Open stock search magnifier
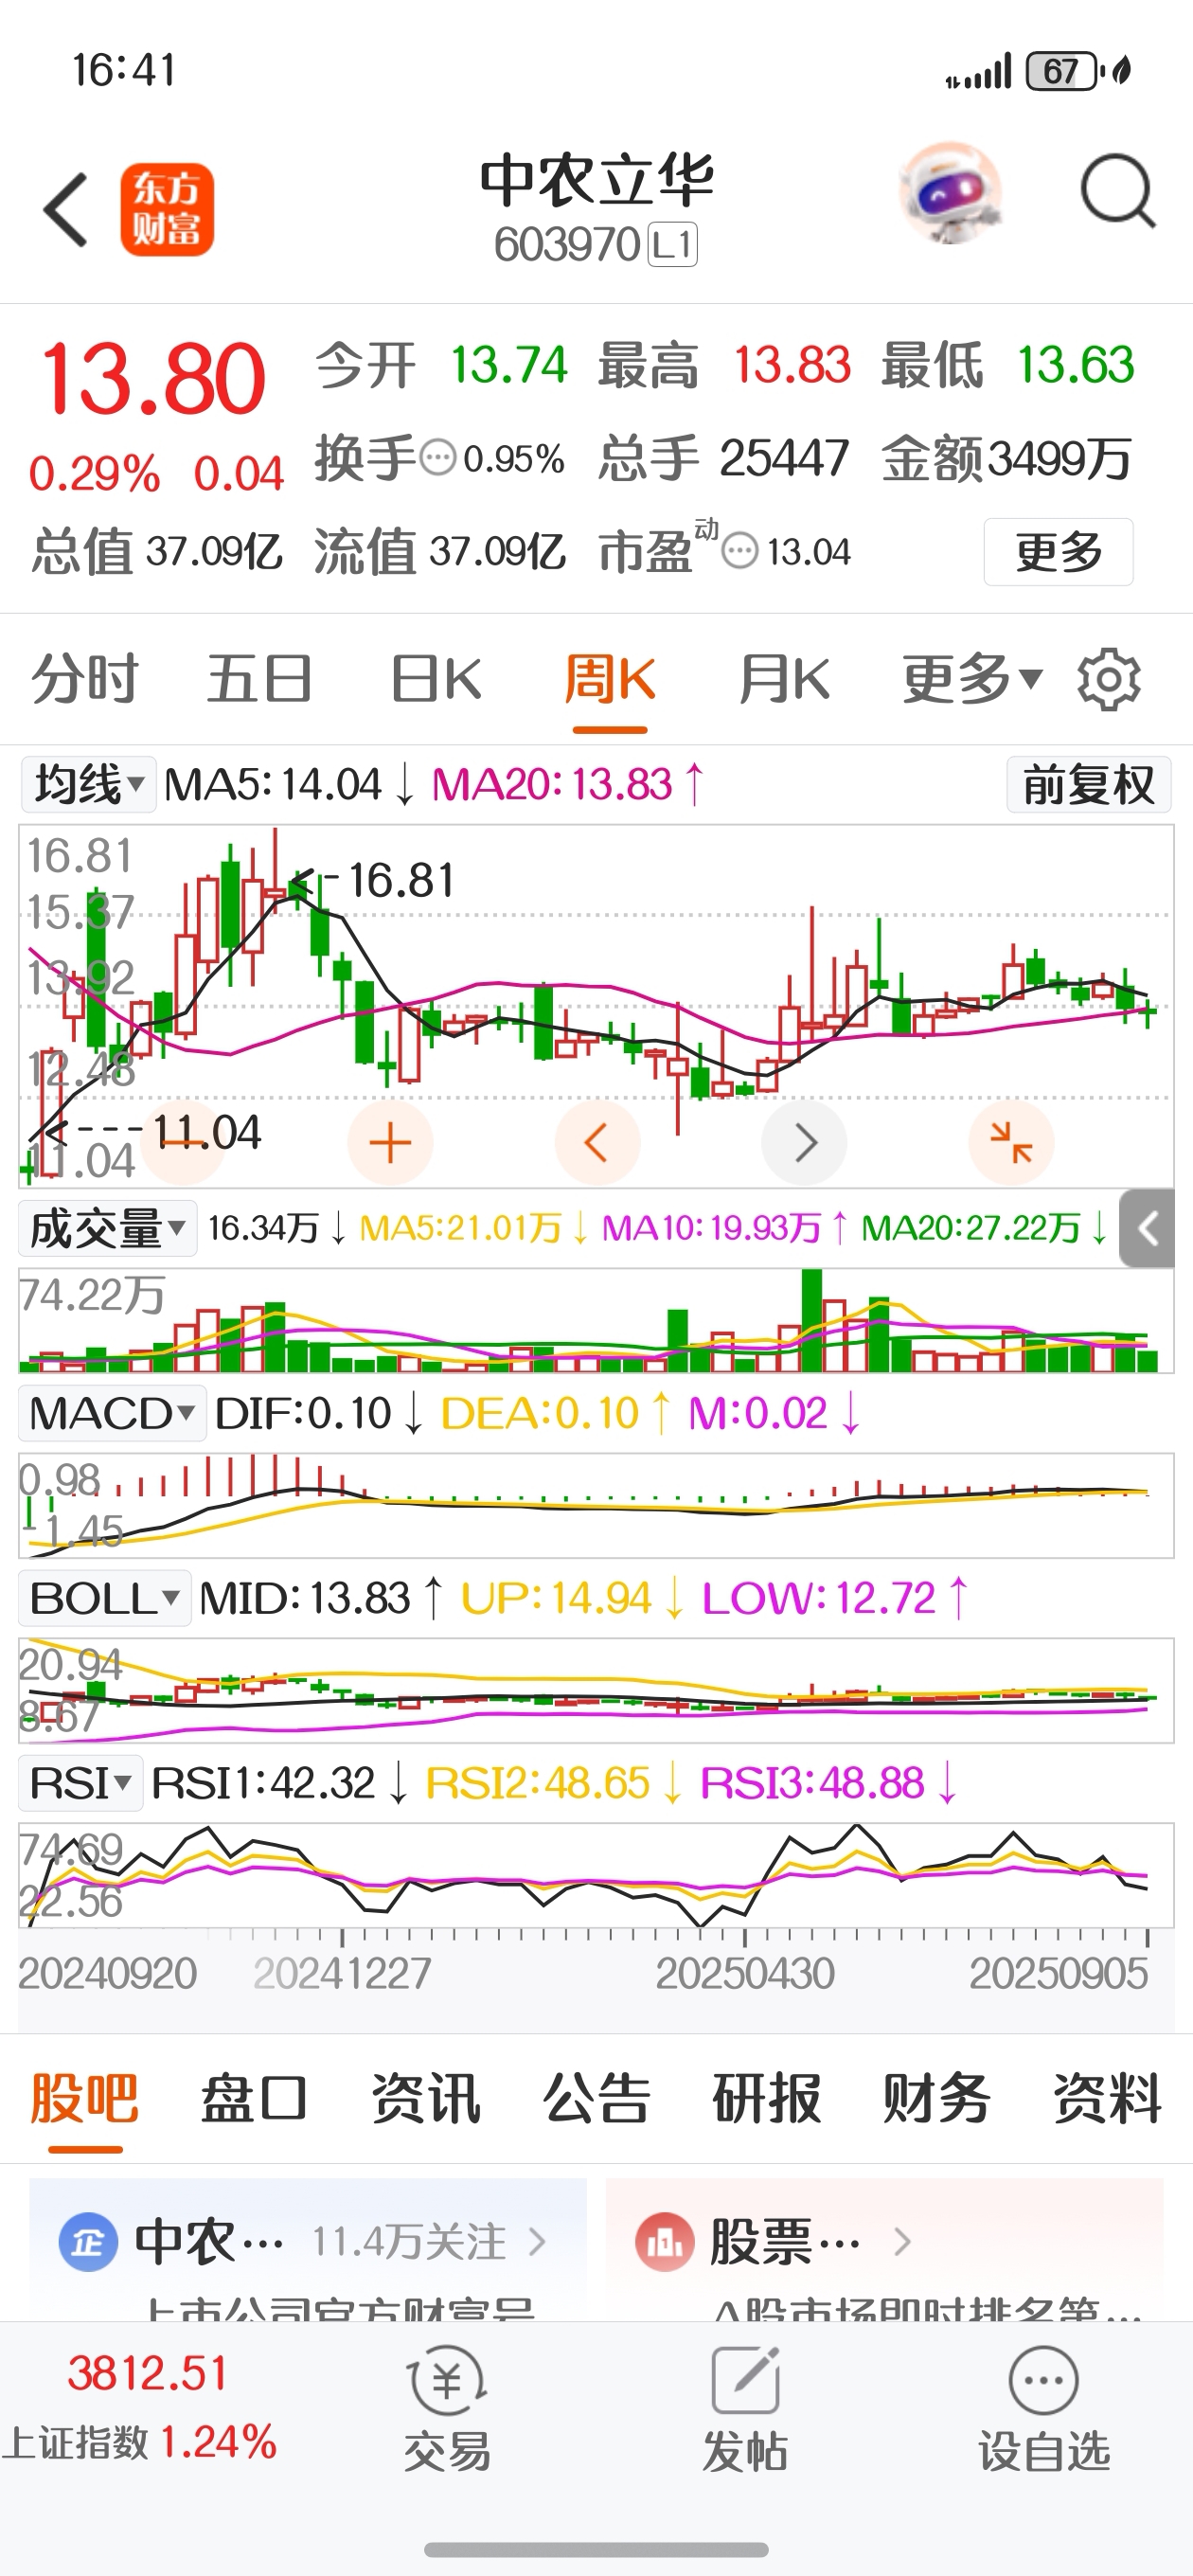 coord(1118,190)
